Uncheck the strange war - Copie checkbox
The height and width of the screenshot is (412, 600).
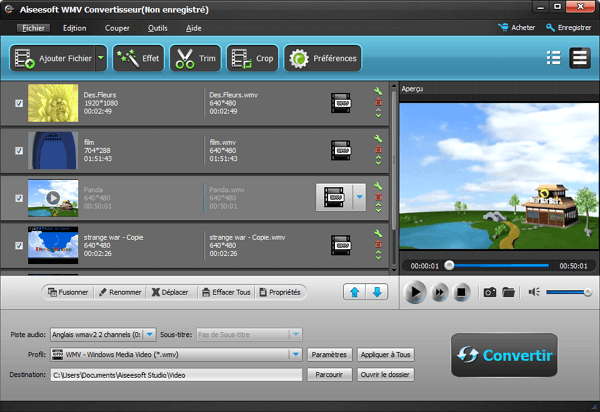coord(19,246)
